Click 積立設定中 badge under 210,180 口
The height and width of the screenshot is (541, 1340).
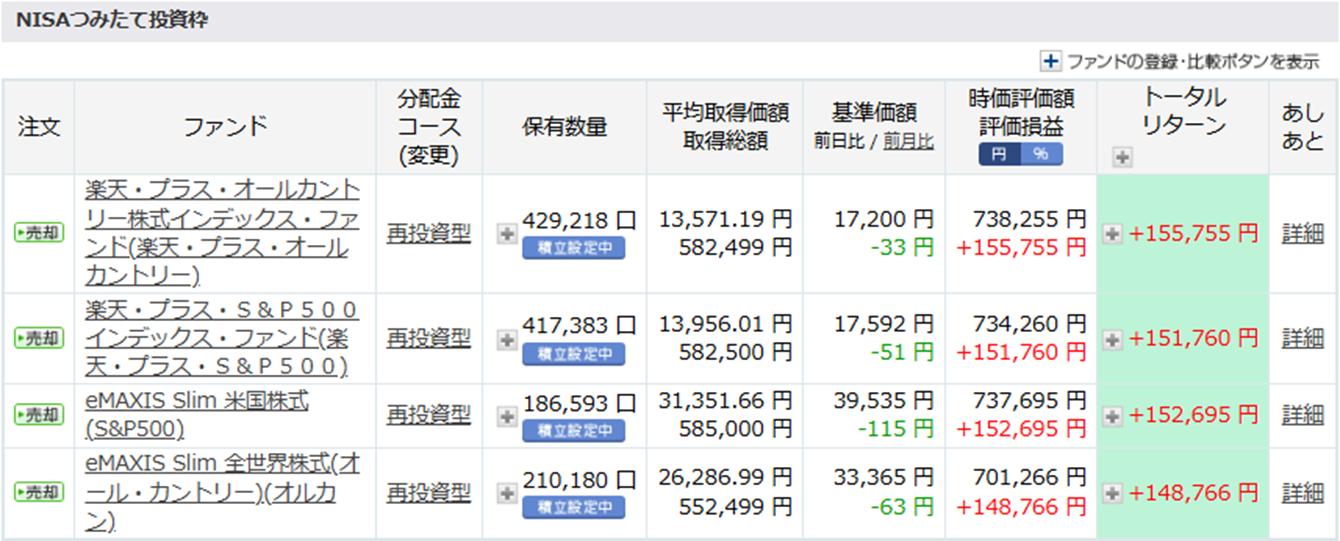(573, 508)
